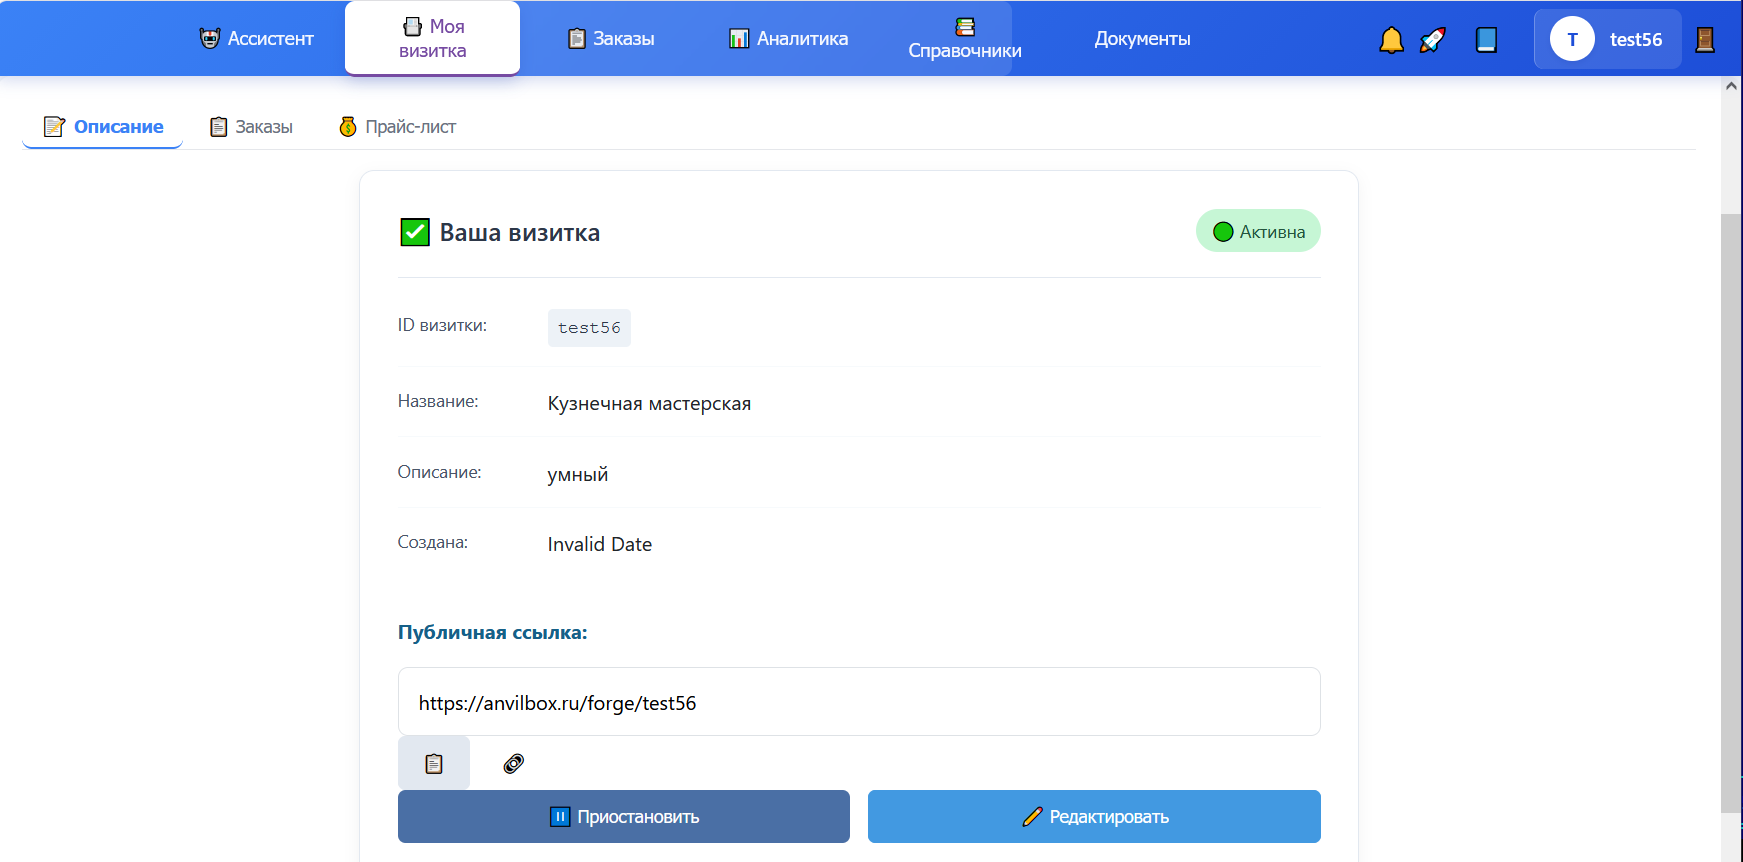The image size is (1743, 862).
Task: Open the test56 user profile
Action: click(x=1608, y=39)
